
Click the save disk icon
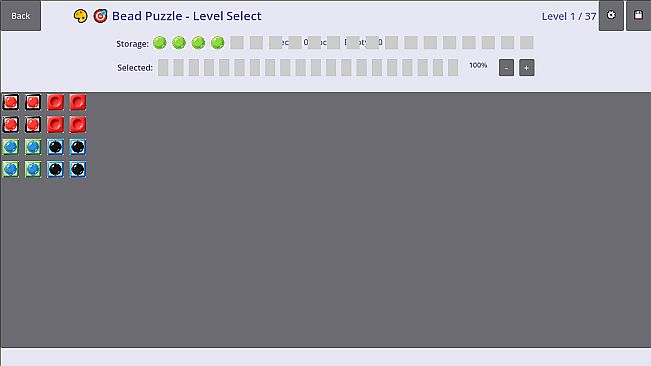click(x=638, y=15)
